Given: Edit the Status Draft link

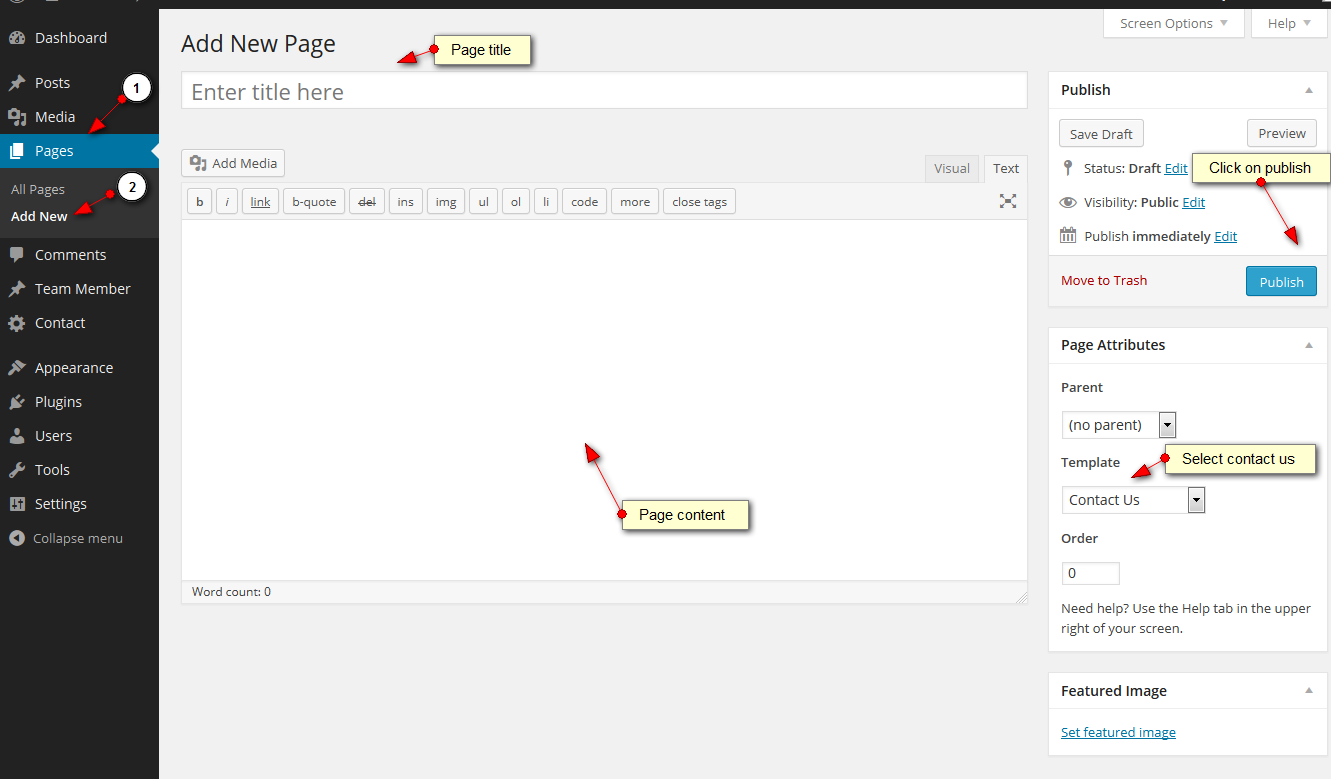Looking at the screenshot, I should pos(1176,168).
